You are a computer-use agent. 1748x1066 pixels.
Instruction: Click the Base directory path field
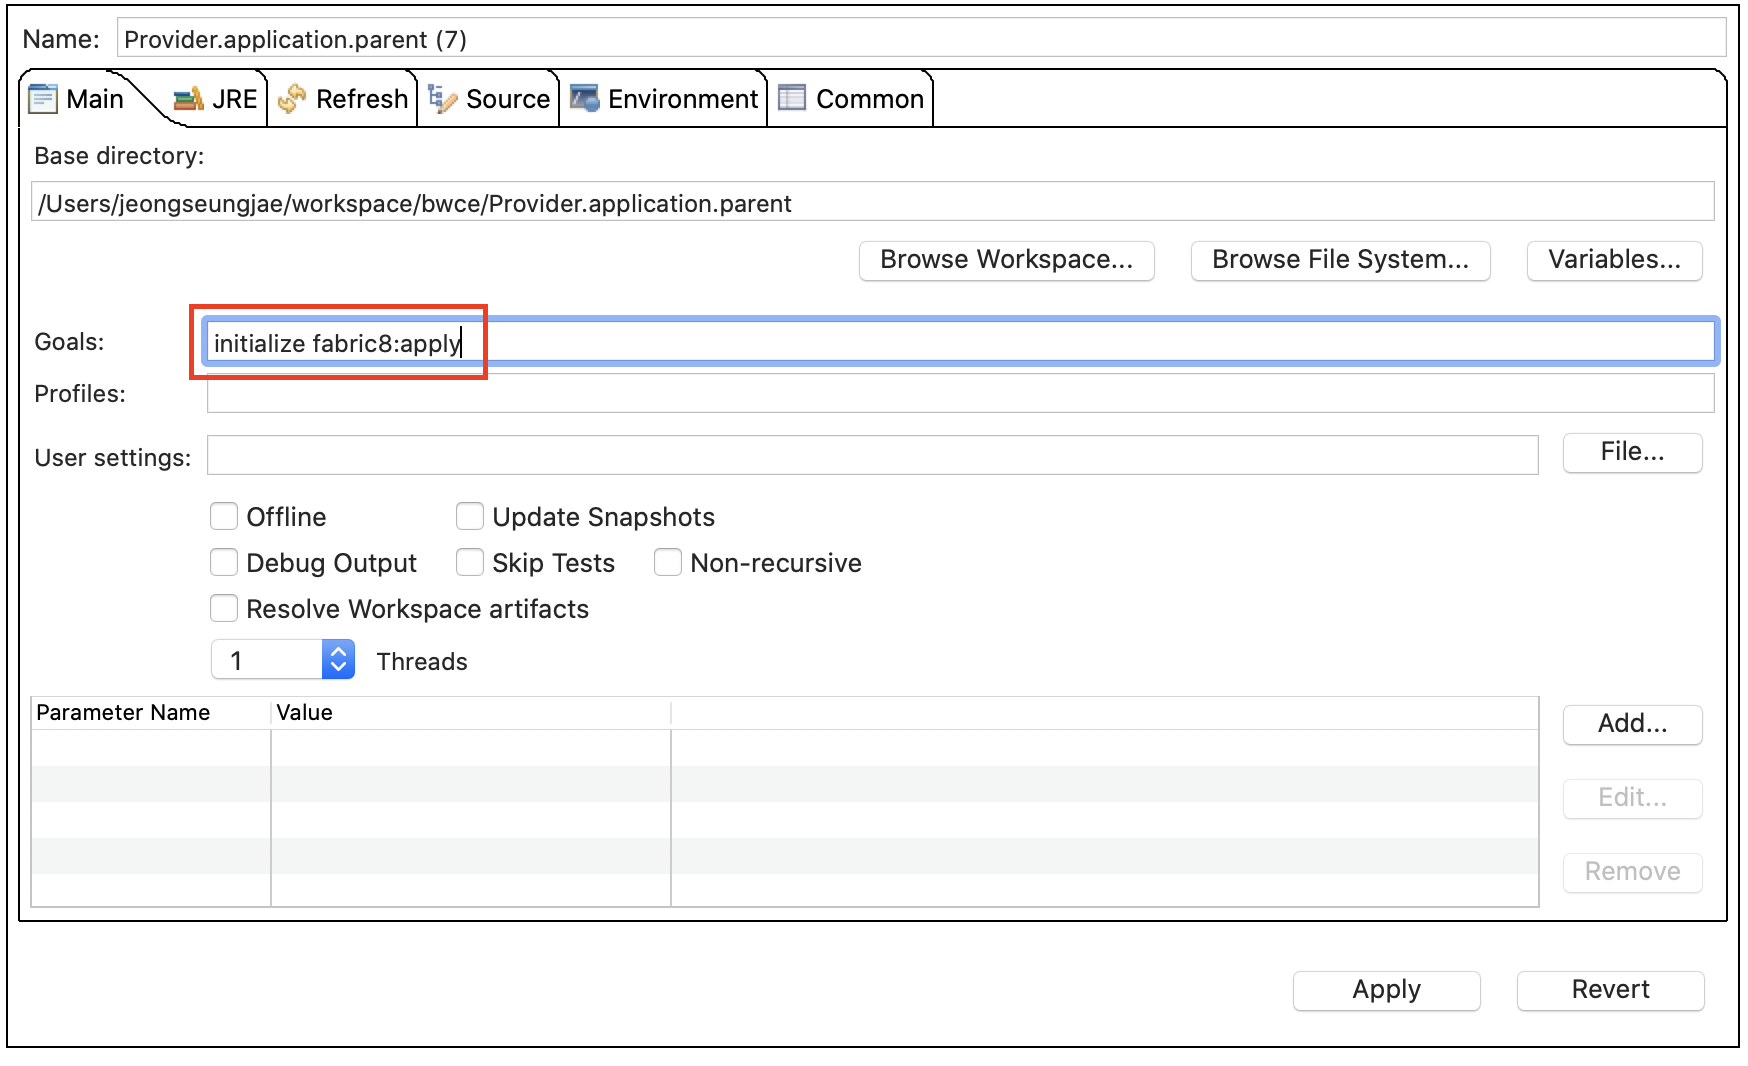tap(872, 203)
